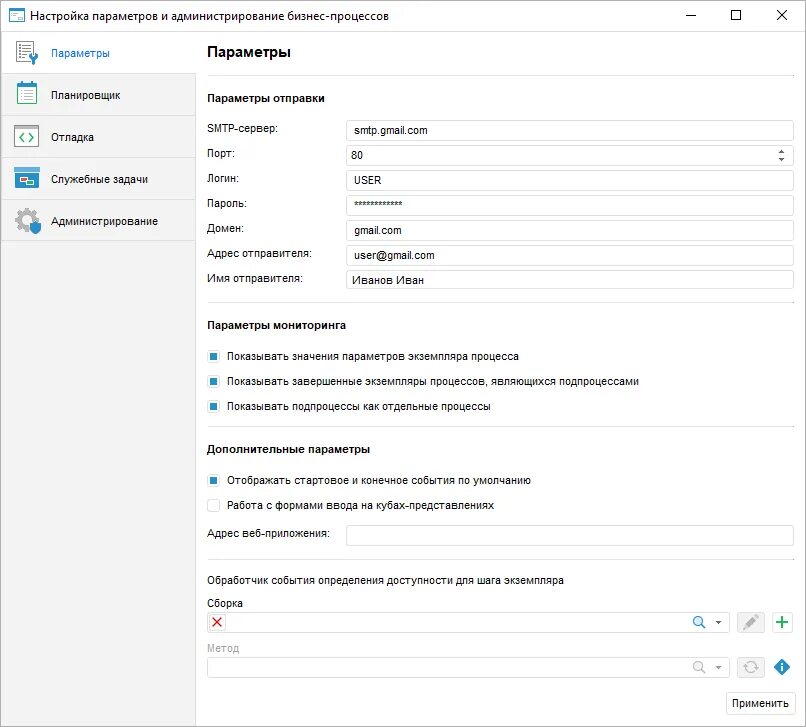Increase the Порт value with the up arrow

coord(781,152)
